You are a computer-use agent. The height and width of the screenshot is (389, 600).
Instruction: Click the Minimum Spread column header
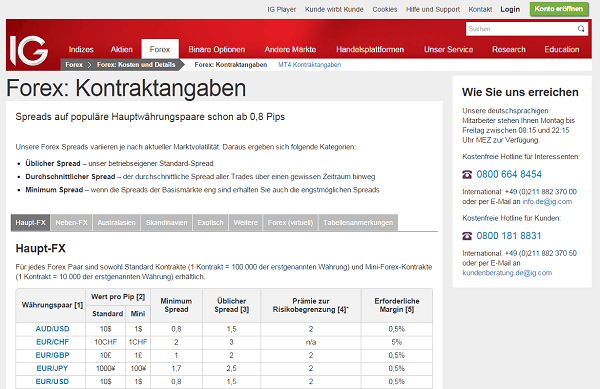[176, 305]
